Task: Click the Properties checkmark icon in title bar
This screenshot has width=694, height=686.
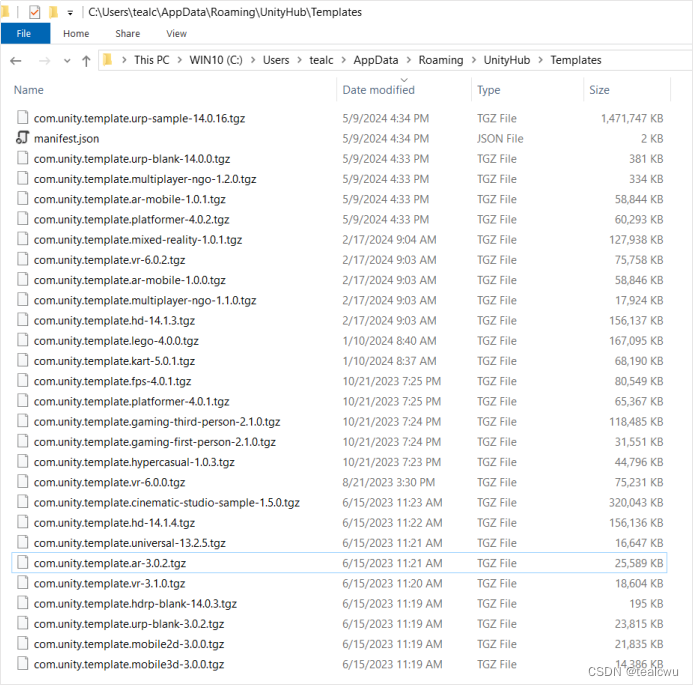Action: point(35,12)
